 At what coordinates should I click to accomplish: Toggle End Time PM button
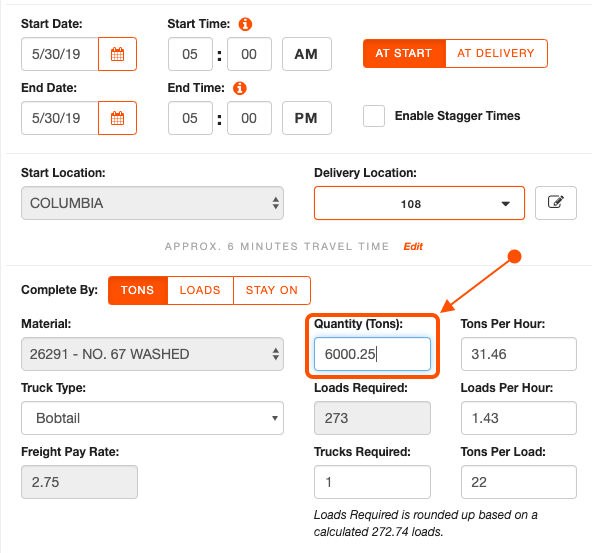tap(306, 118)
